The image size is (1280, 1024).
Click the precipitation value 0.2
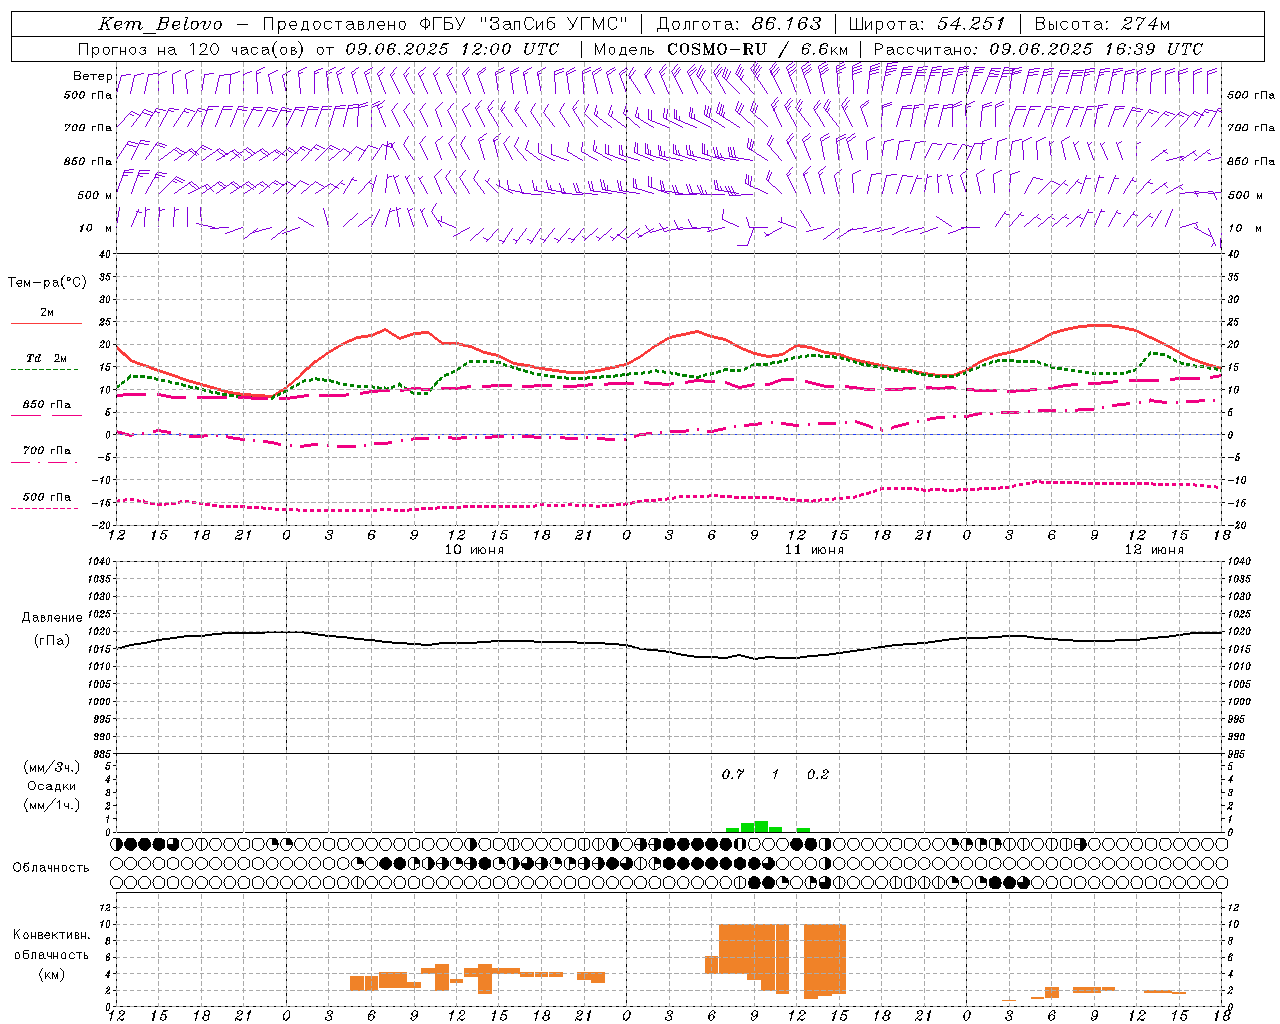click(818, 774)
